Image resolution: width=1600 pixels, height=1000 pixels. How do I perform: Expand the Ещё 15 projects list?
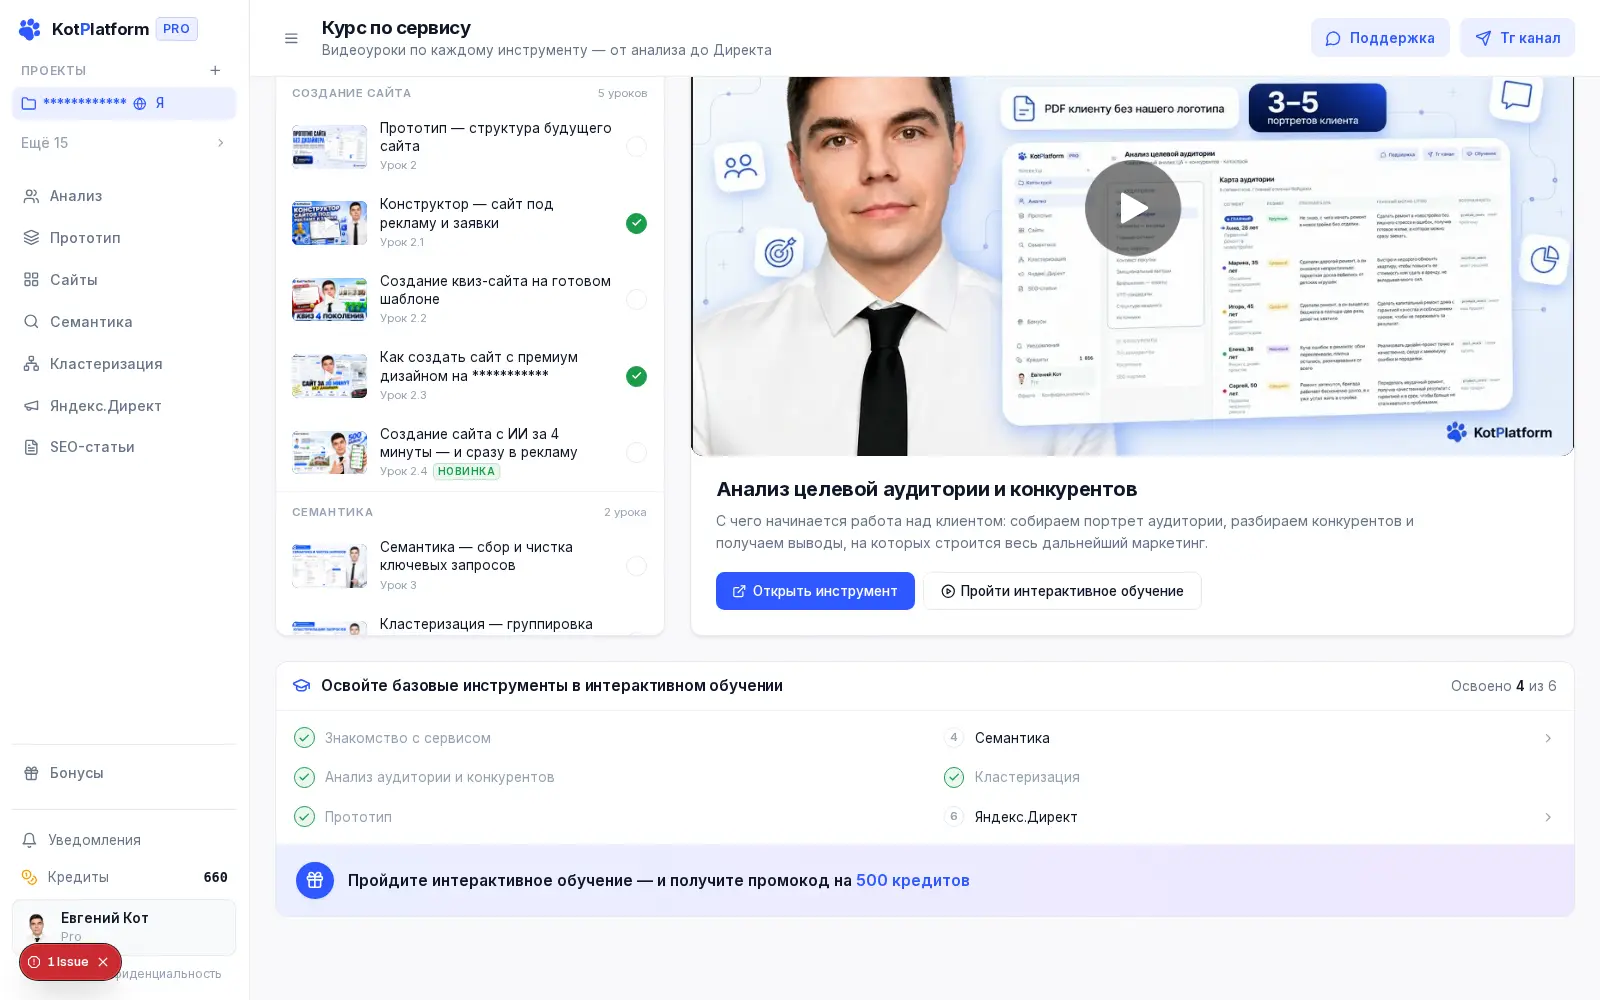124,143
